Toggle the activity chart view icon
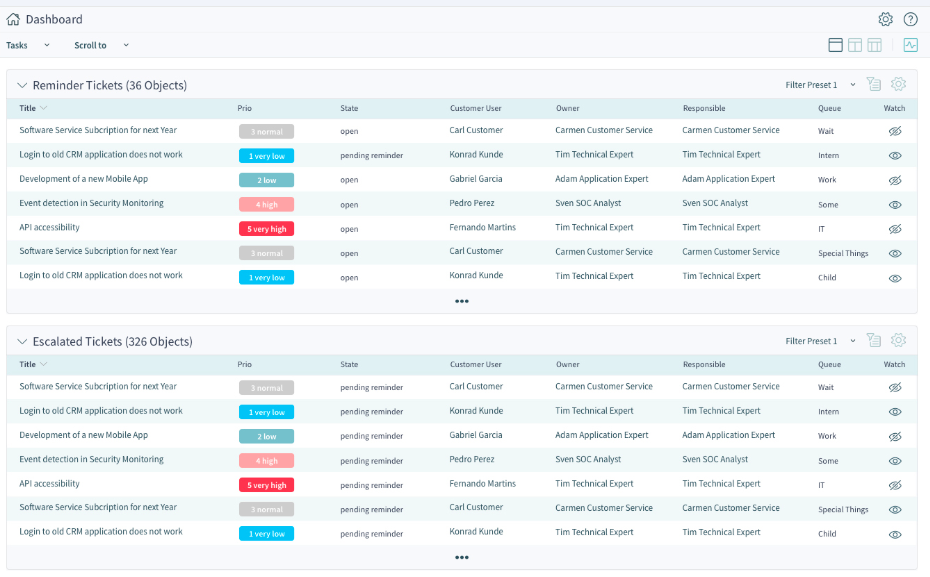Screen dimensions: 930x577 (910, 45)
